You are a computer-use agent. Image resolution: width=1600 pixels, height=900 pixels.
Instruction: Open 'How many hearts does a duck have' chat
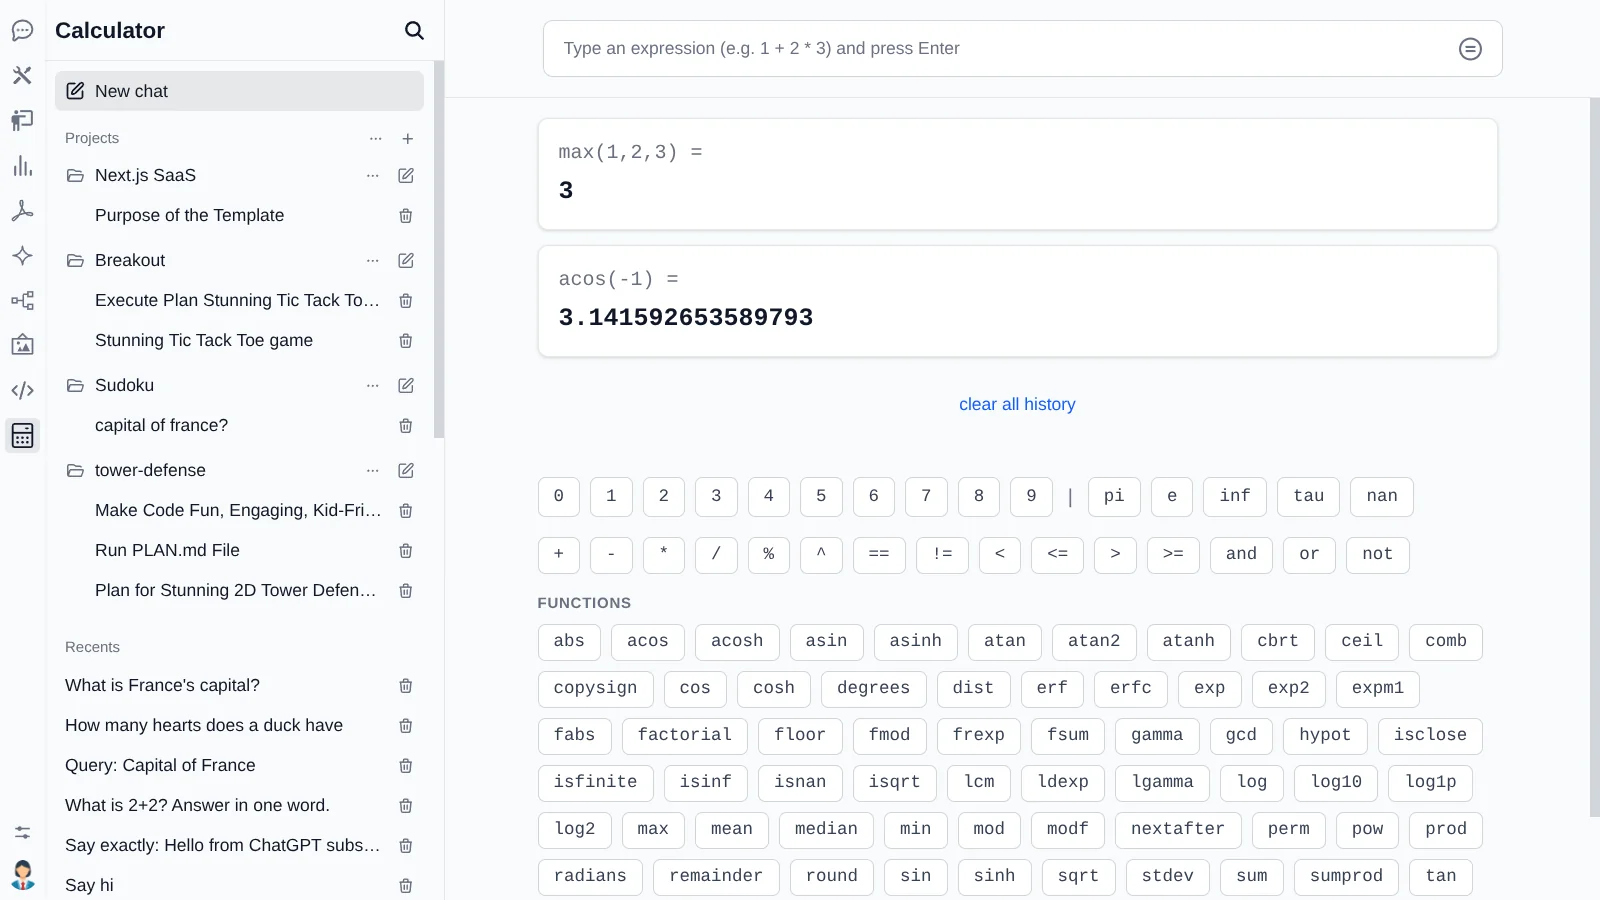[x=204, y=726]
